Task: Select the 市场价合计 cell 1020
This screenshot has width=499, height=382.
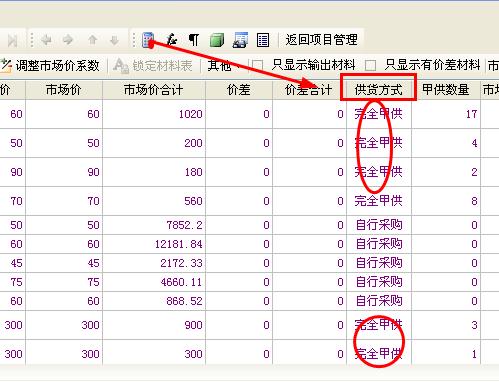Action: click(154, 114)
